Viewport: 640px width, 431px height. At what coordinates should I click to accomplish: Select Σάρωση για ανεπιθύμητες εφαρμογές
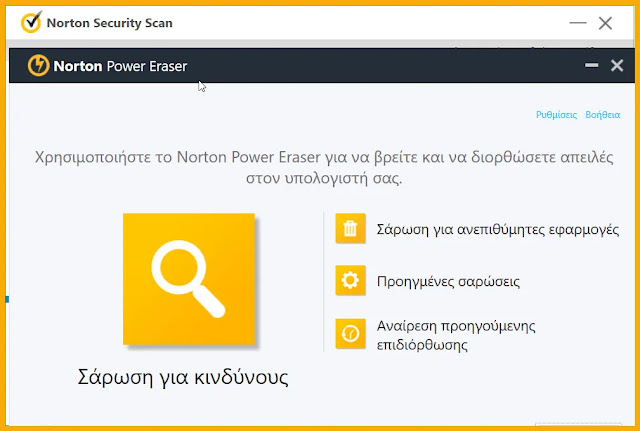click(x=498, y=229)
